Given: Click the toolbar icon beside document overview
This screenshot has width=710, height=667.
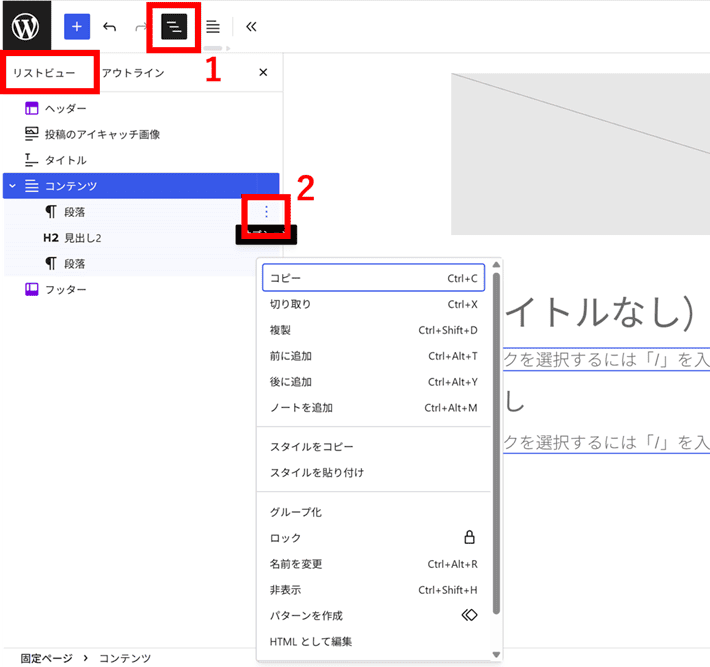Looking at the screenshot, I should tap(213, 27).
